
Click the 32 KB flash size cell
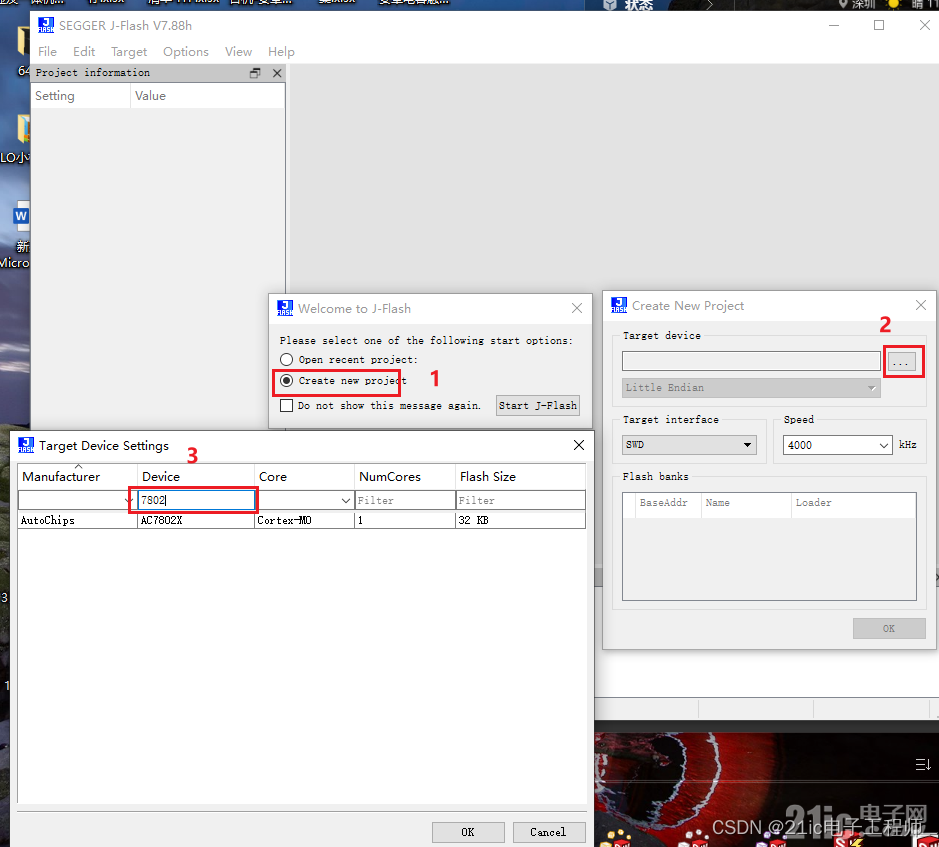(520, 520)
